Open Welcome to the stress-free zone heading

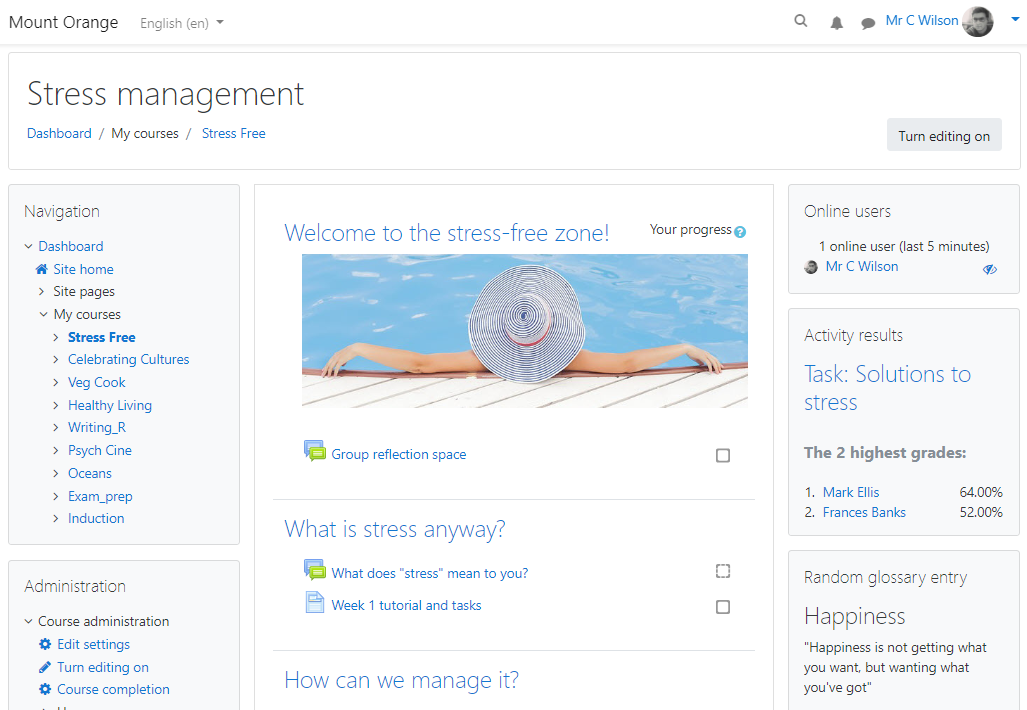pyautogui.click(x=447, y=233)
